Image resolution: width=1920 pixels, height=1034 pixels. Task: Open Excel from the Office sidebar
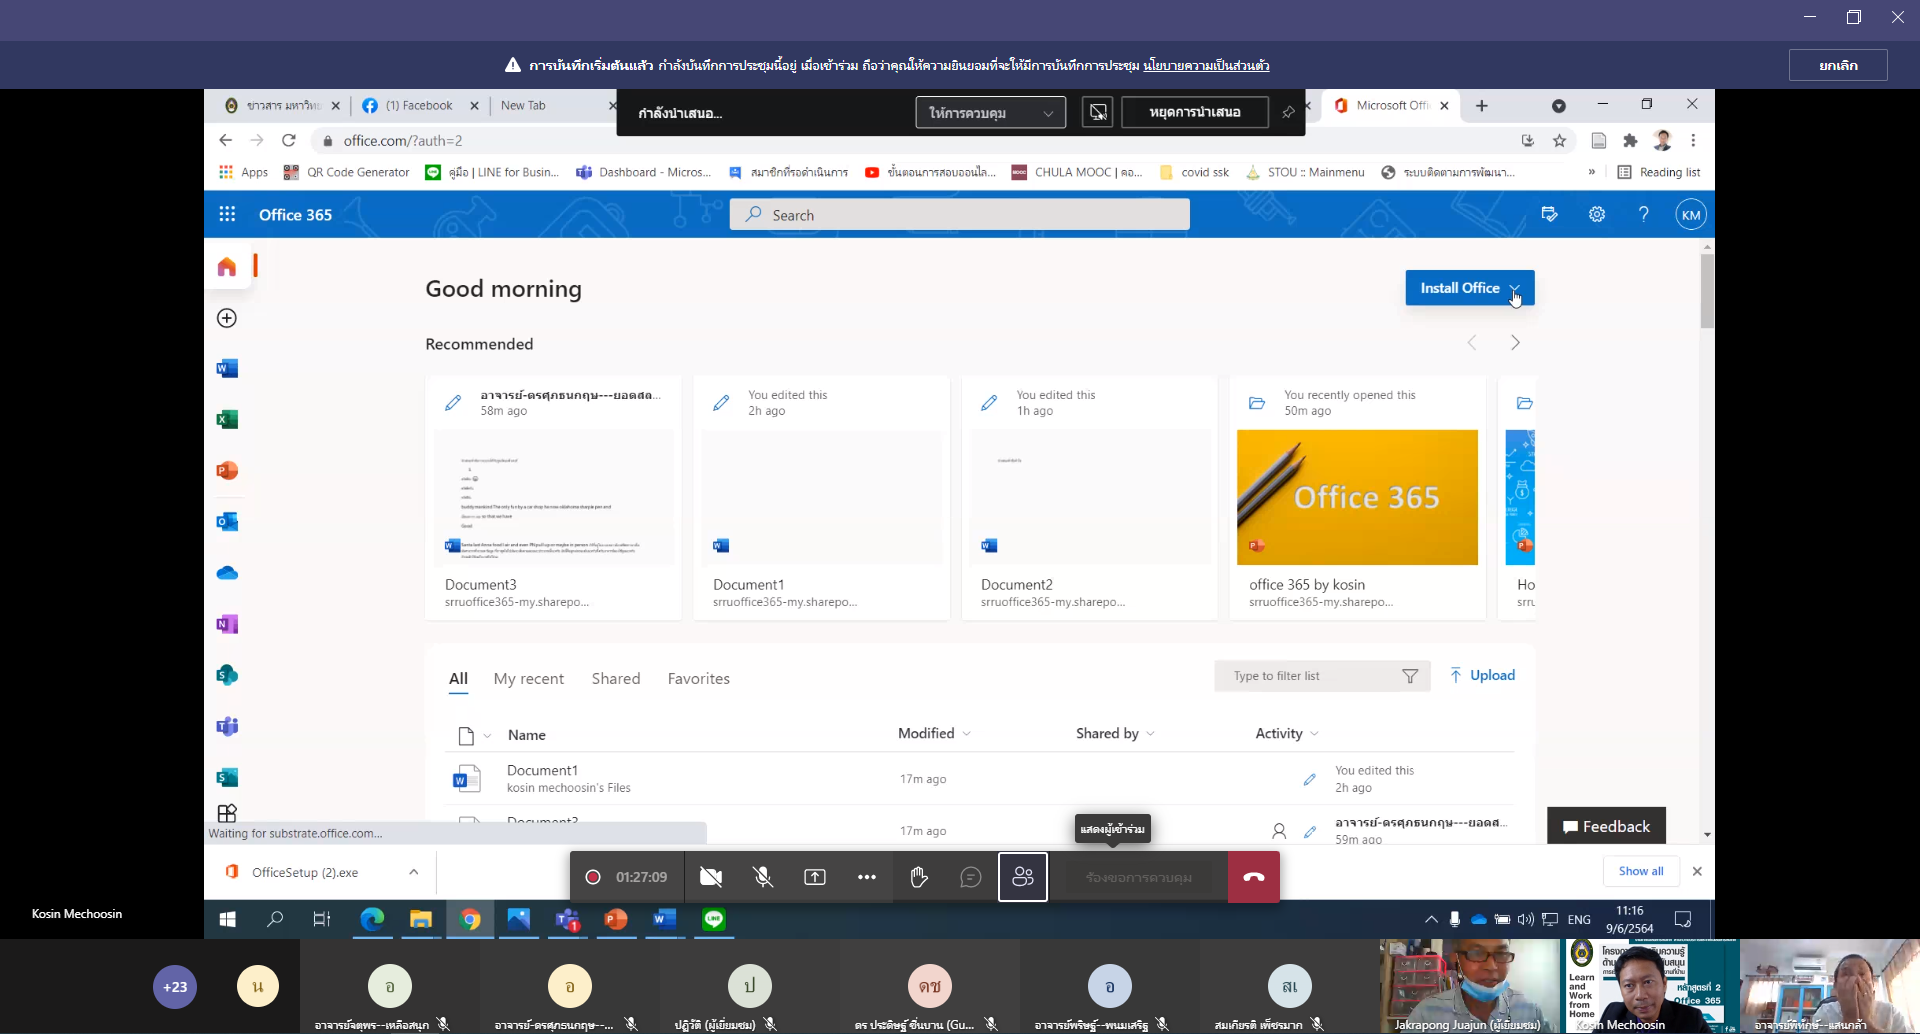[227, 420]
